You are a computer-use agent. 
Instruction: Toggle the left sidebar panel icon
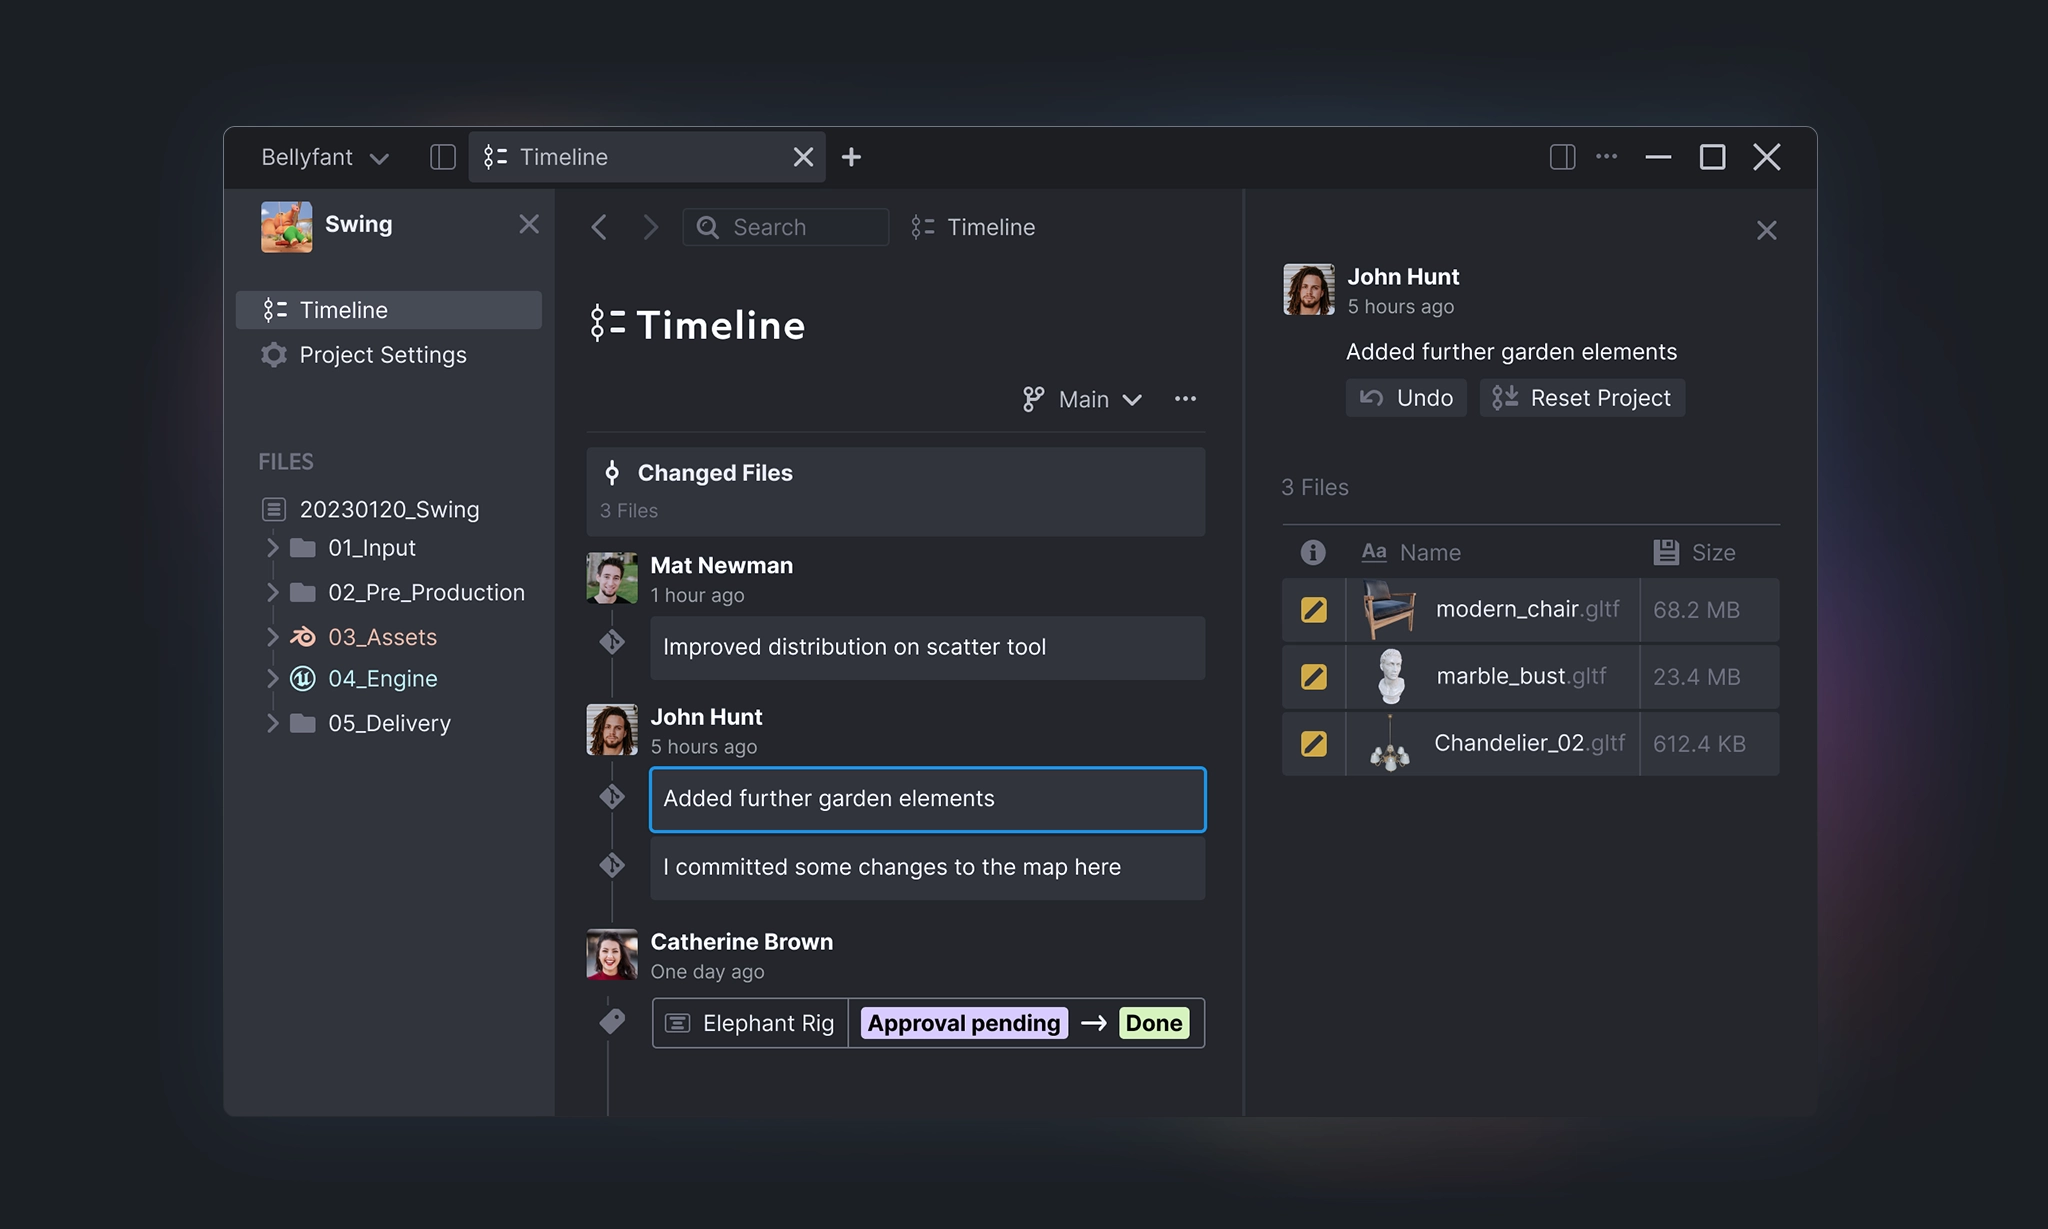[x=442, y=157]
